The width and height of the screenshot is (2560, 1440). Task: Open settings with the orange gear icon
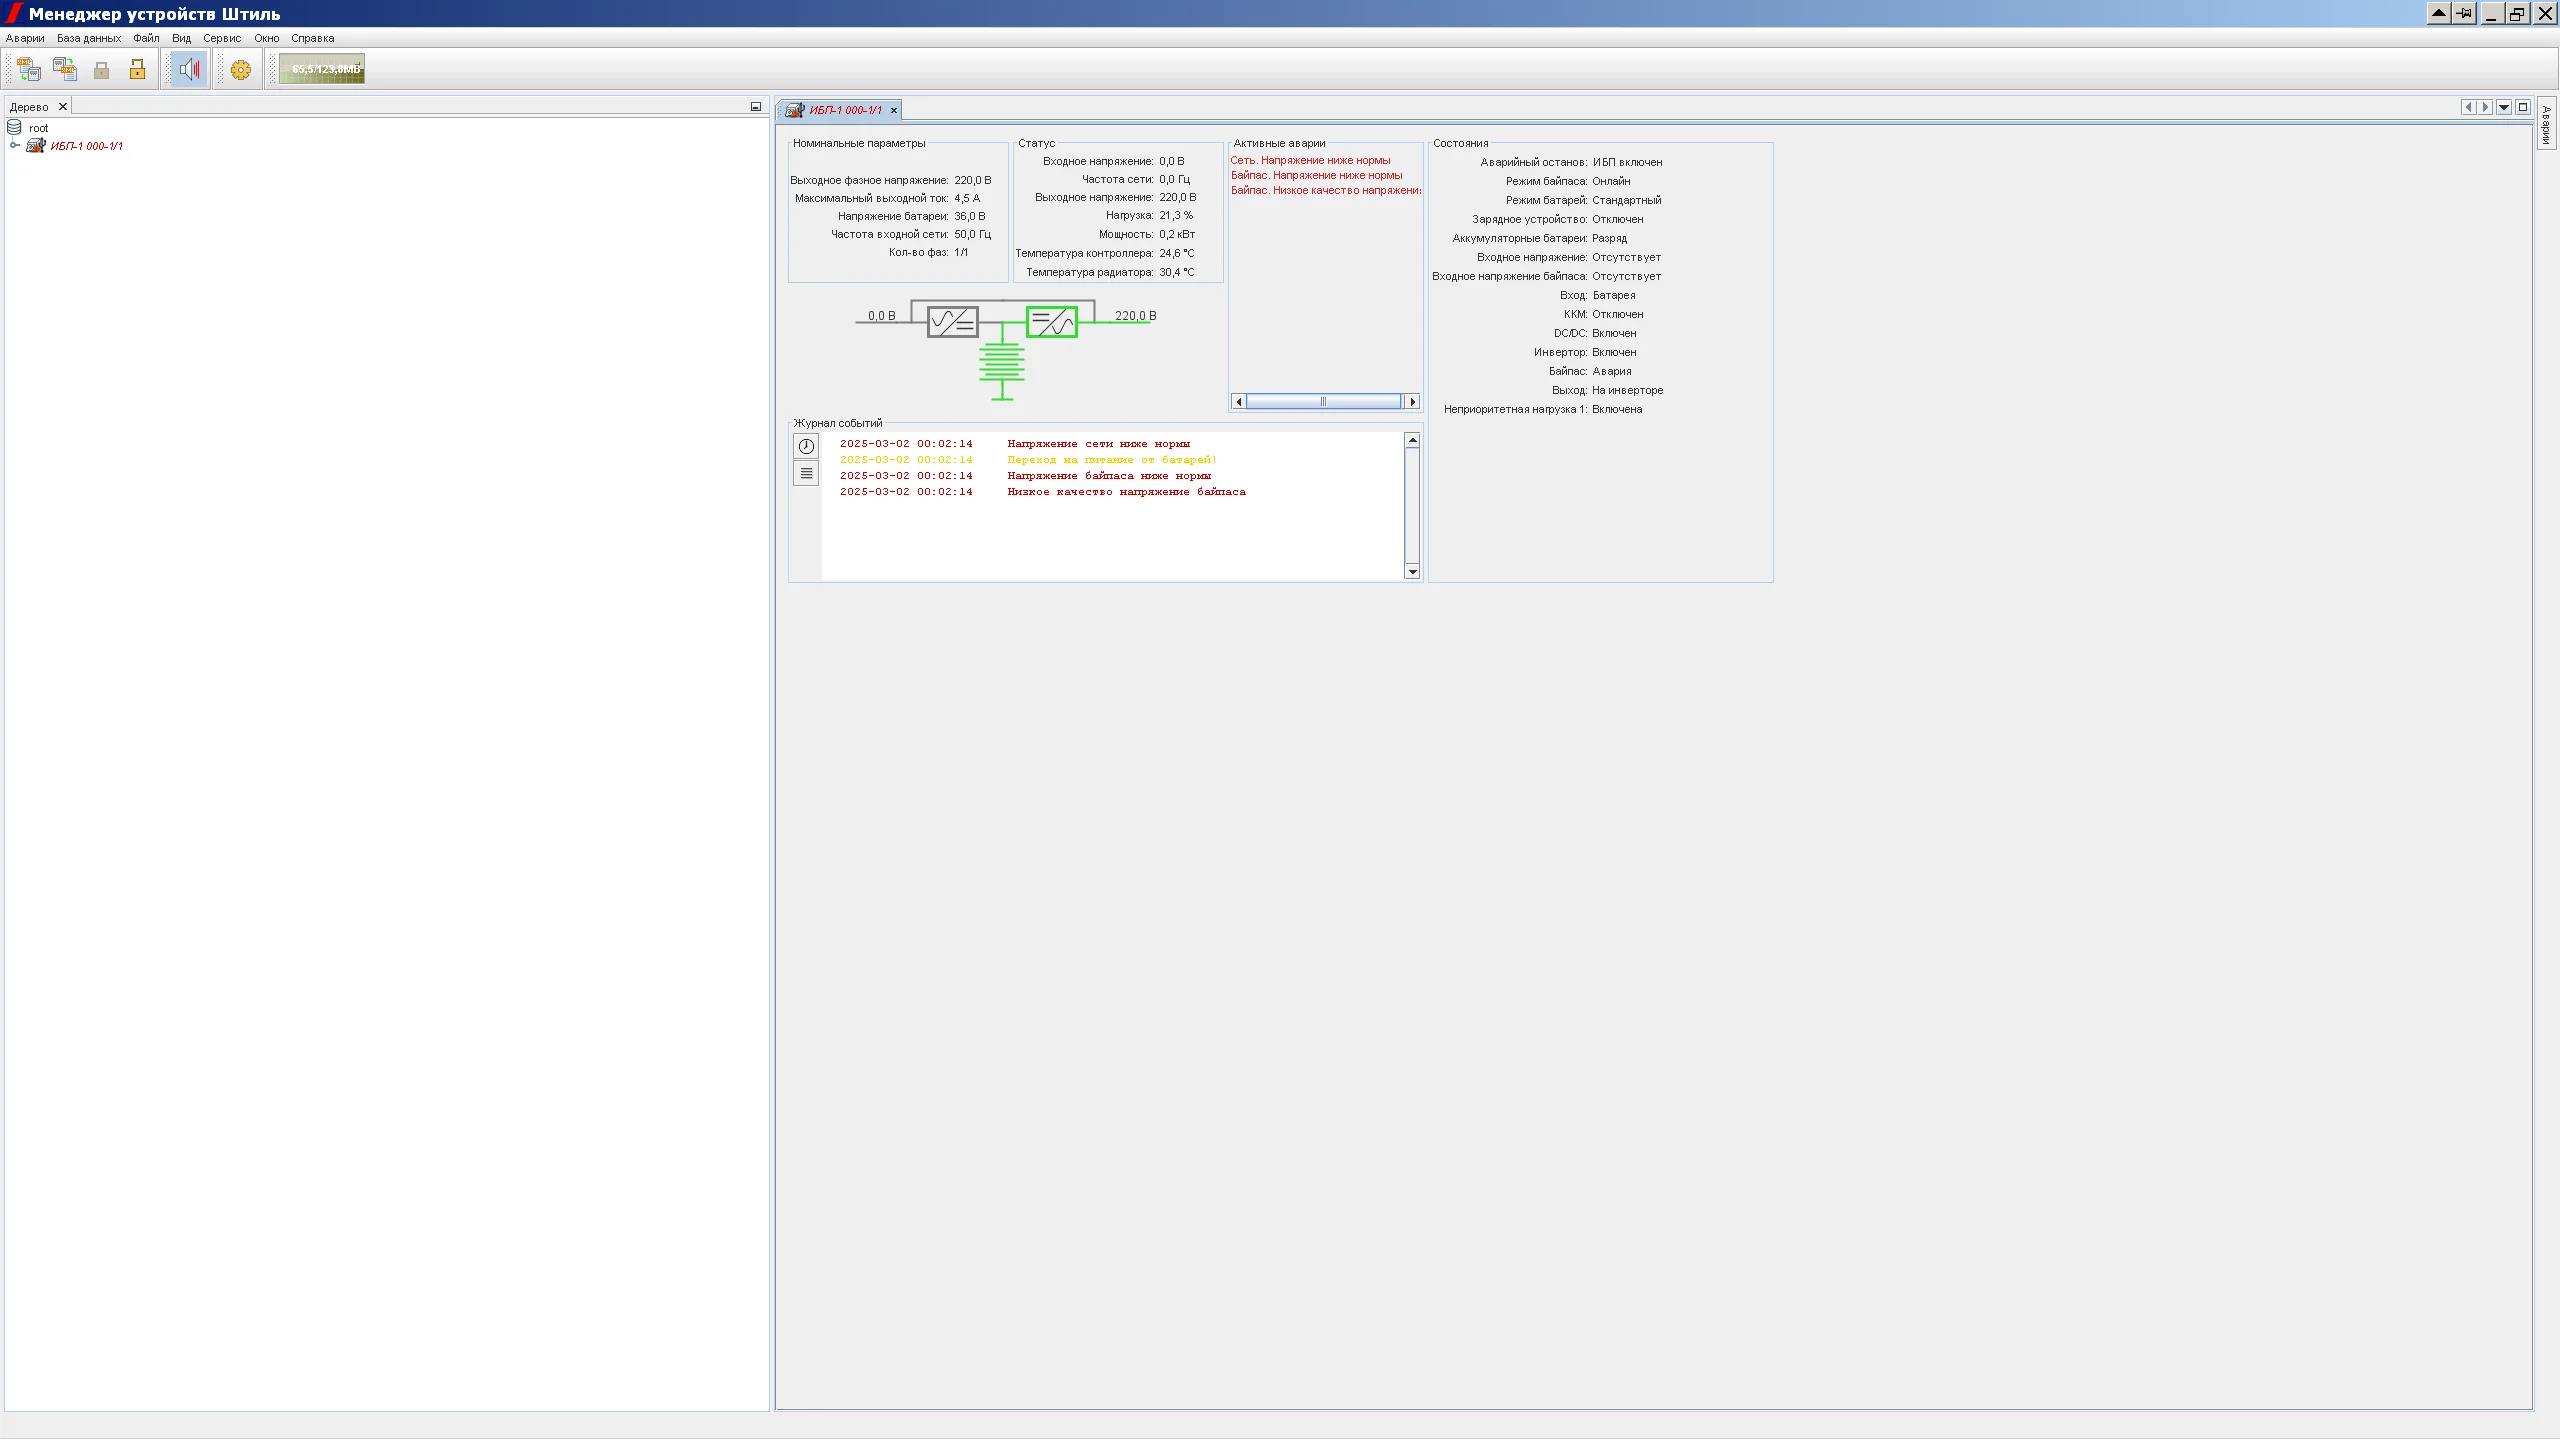[241, 70]
